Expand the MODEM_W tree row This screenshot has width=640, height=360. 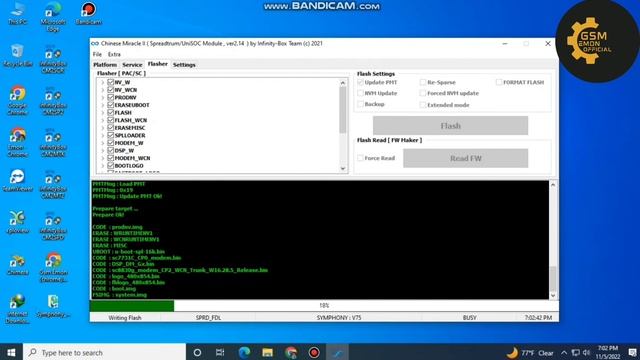click(x=103, y=143)
